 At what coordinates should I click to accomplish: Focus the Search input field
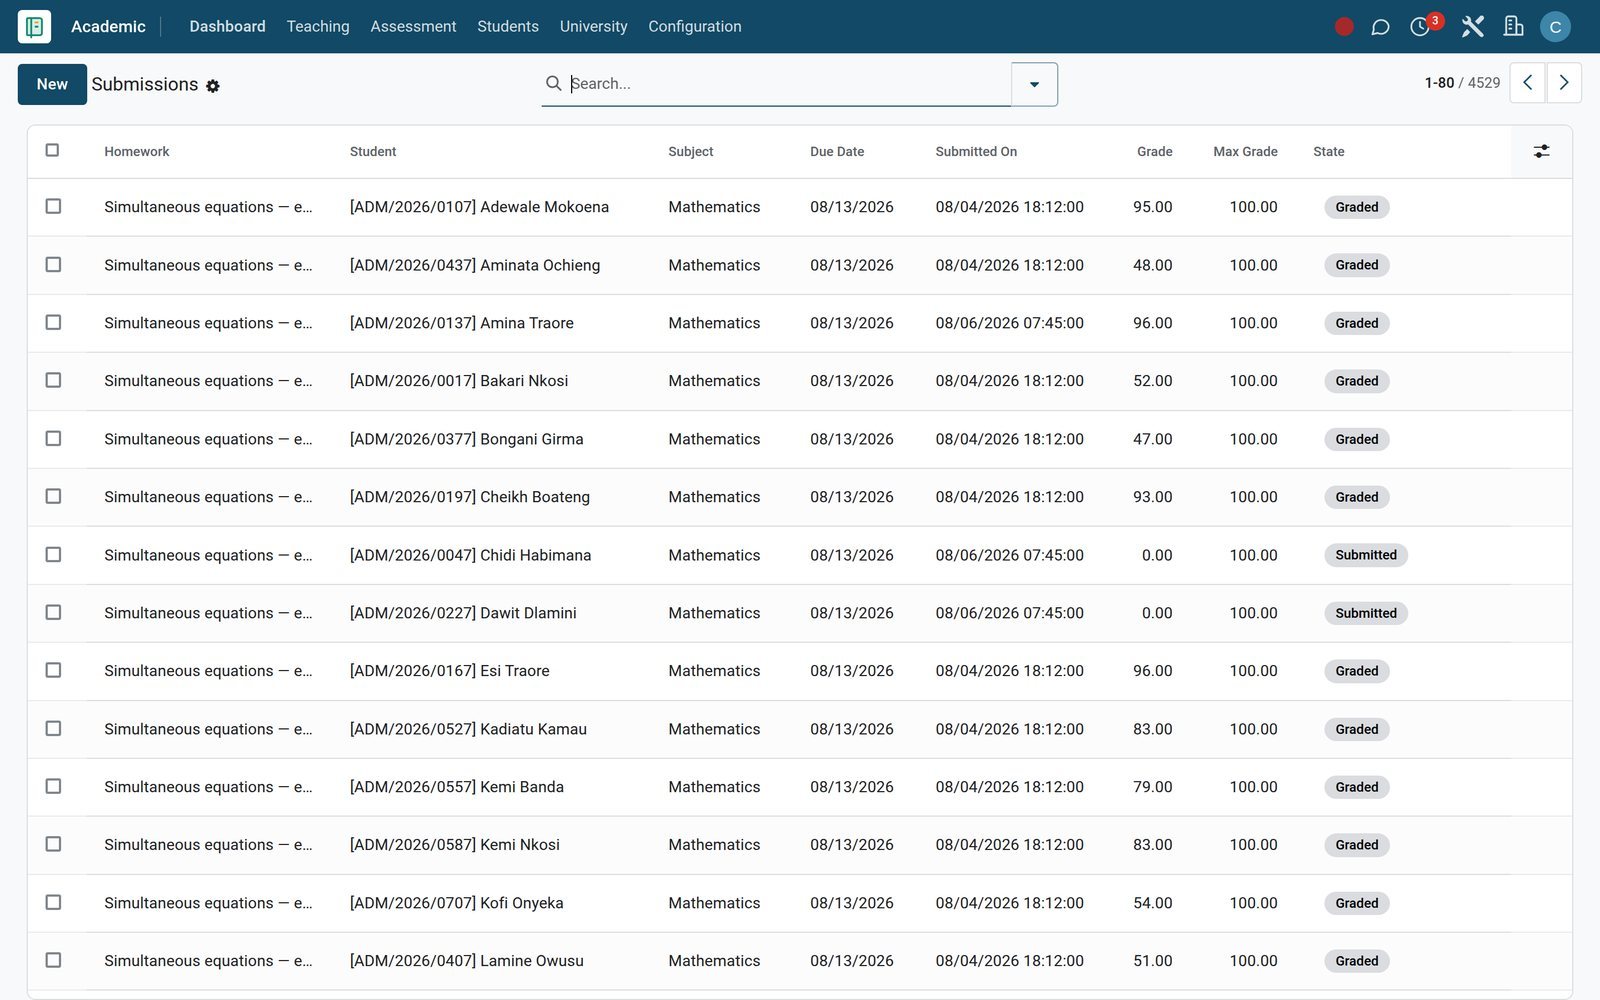pos(788,84)
